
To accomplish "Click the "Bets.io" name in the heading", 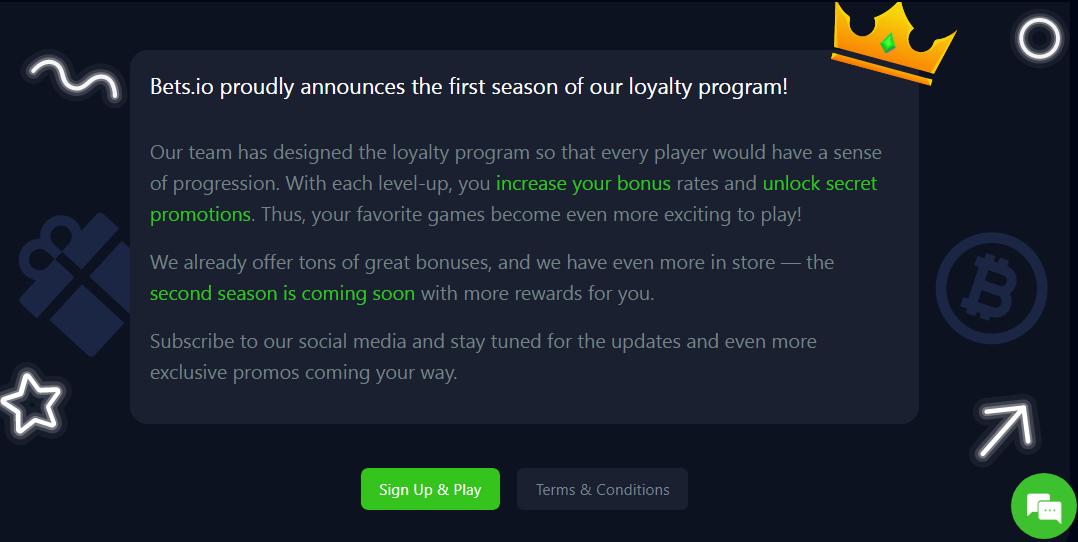I will 182,87.
